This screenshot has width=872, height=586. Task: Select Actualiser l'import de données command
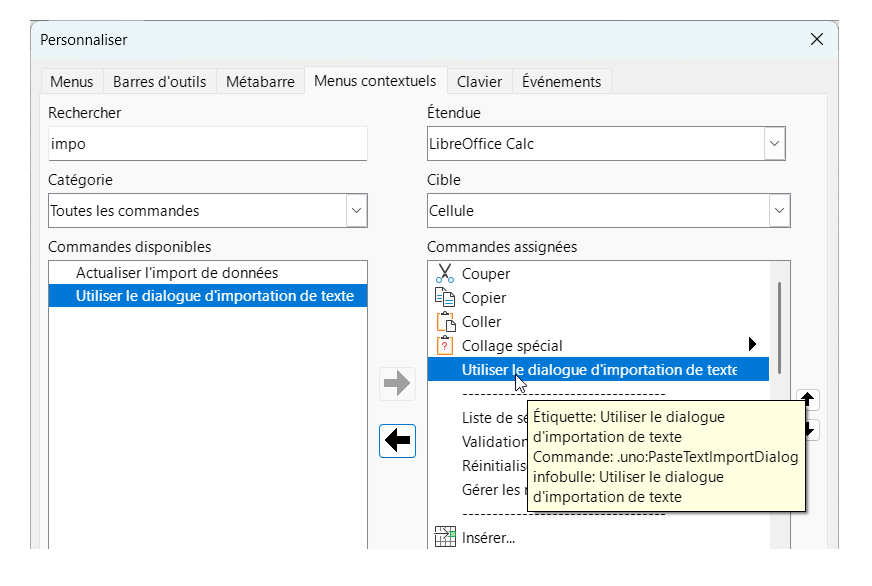click(176, 272)
